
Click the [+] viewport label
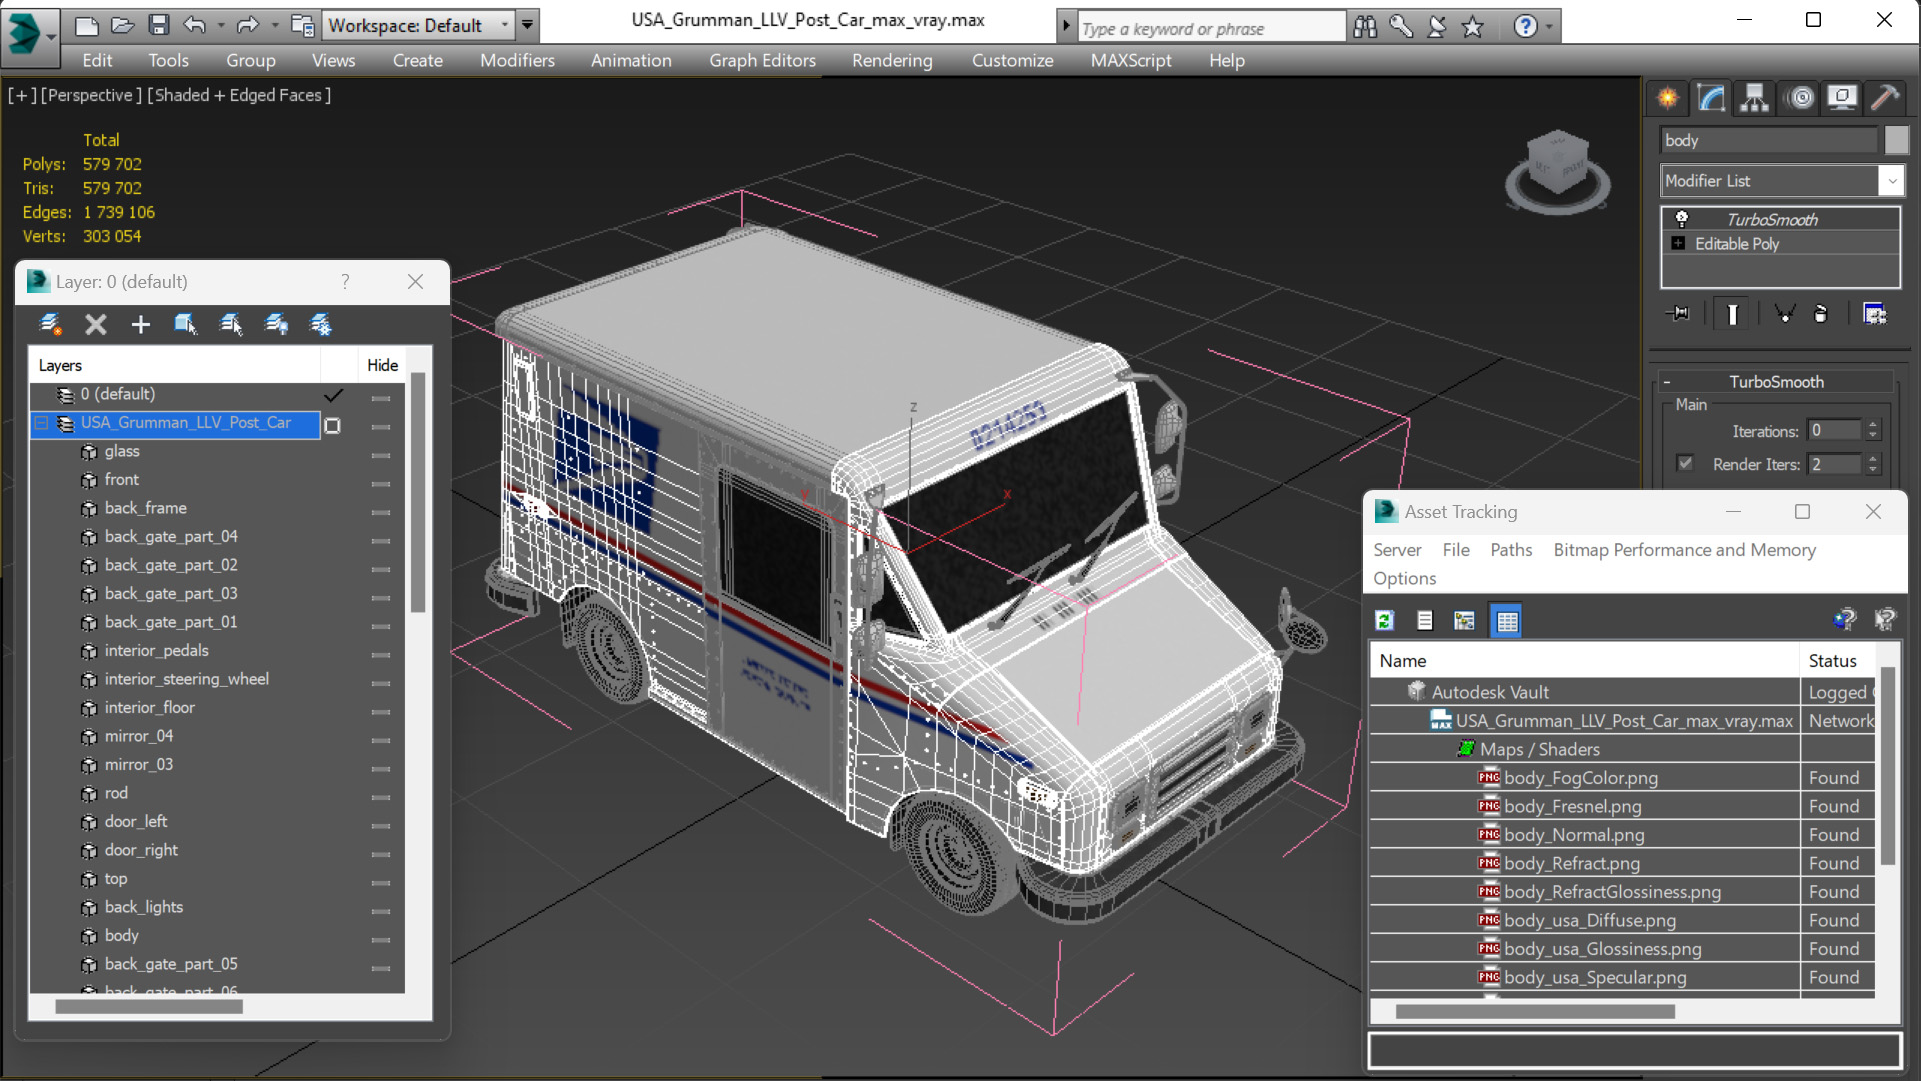click(22, 95)
